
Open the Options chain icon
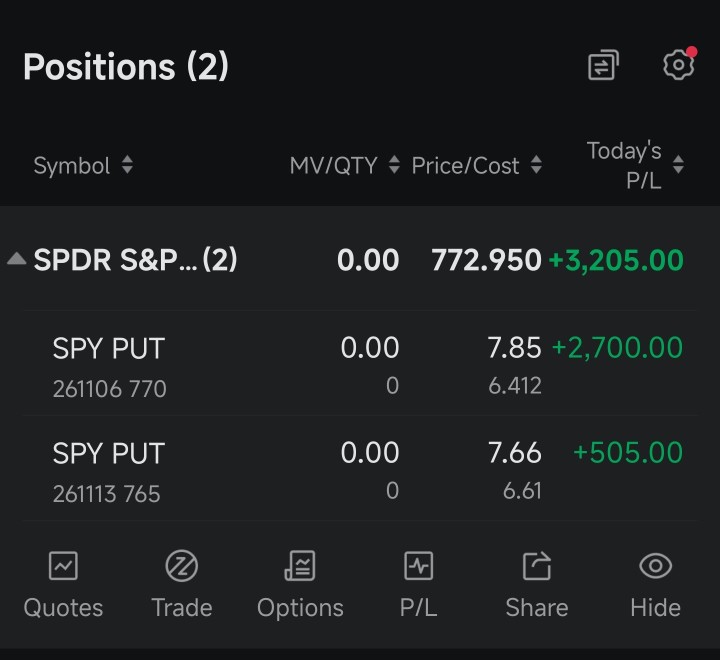pyautogui.click(x=300, y=566)
